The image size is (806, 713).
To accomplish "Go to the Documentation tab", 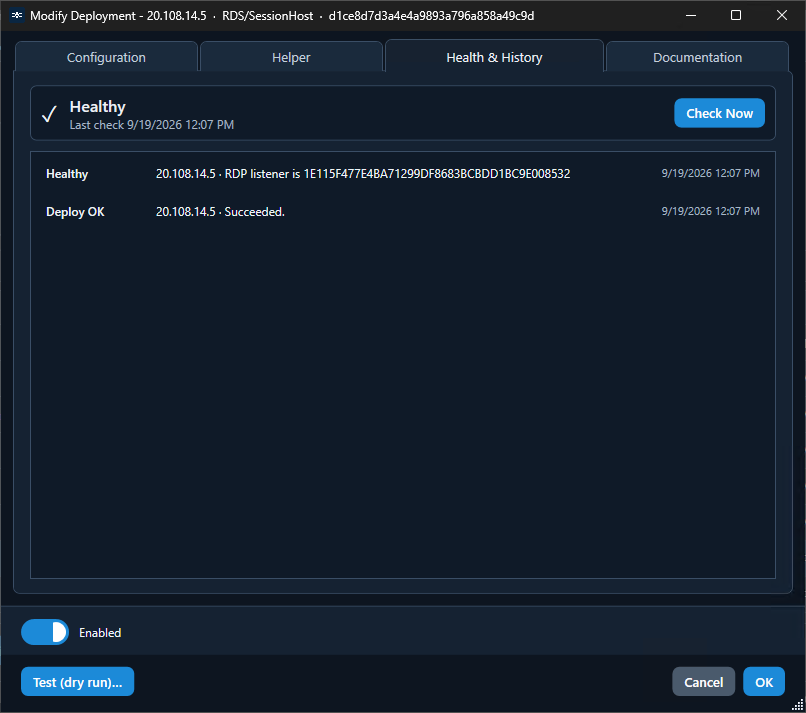I will click(x=697, y=57).
